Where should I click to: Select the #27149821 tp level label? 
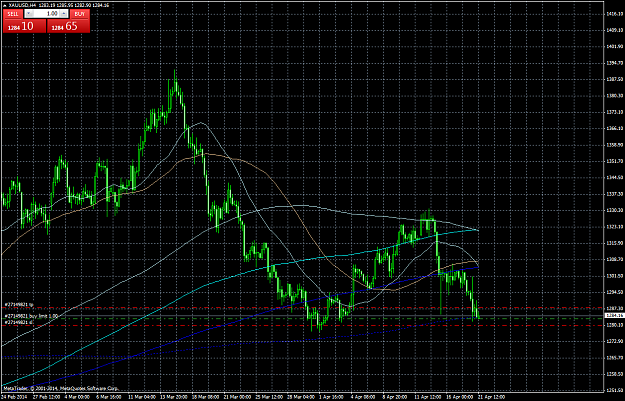click(x=19, y=305)
